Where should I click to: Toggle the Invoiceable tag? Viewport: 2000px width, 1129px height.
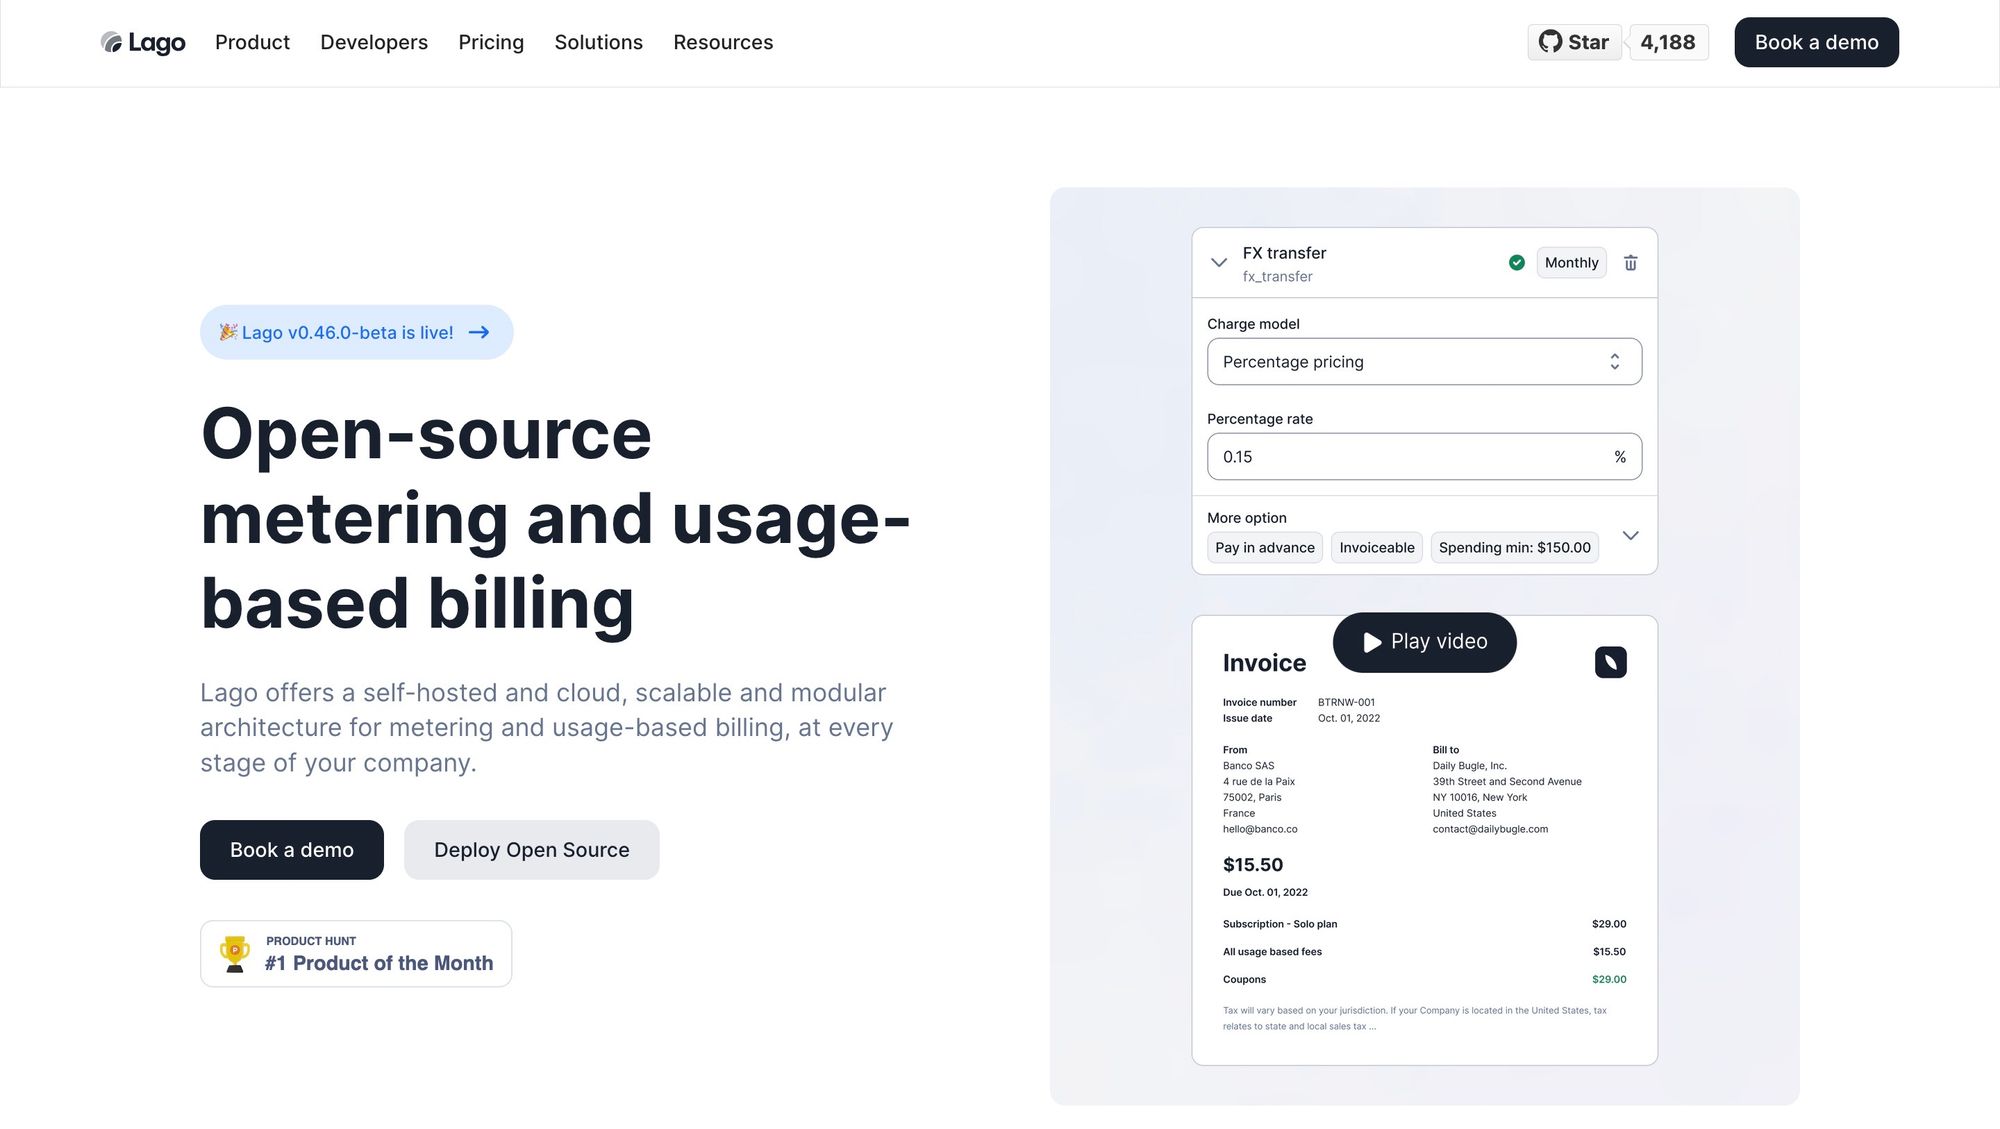pyautogui.click(x=1376, y=548)
